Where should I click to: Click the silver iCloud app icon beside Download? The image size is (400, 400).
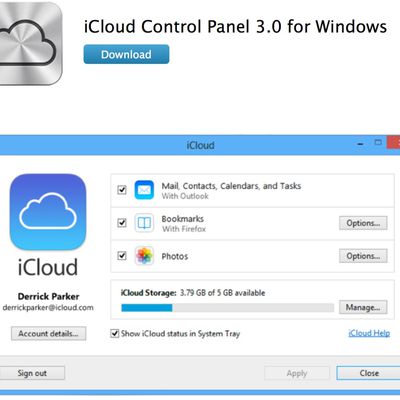point(31,43)
